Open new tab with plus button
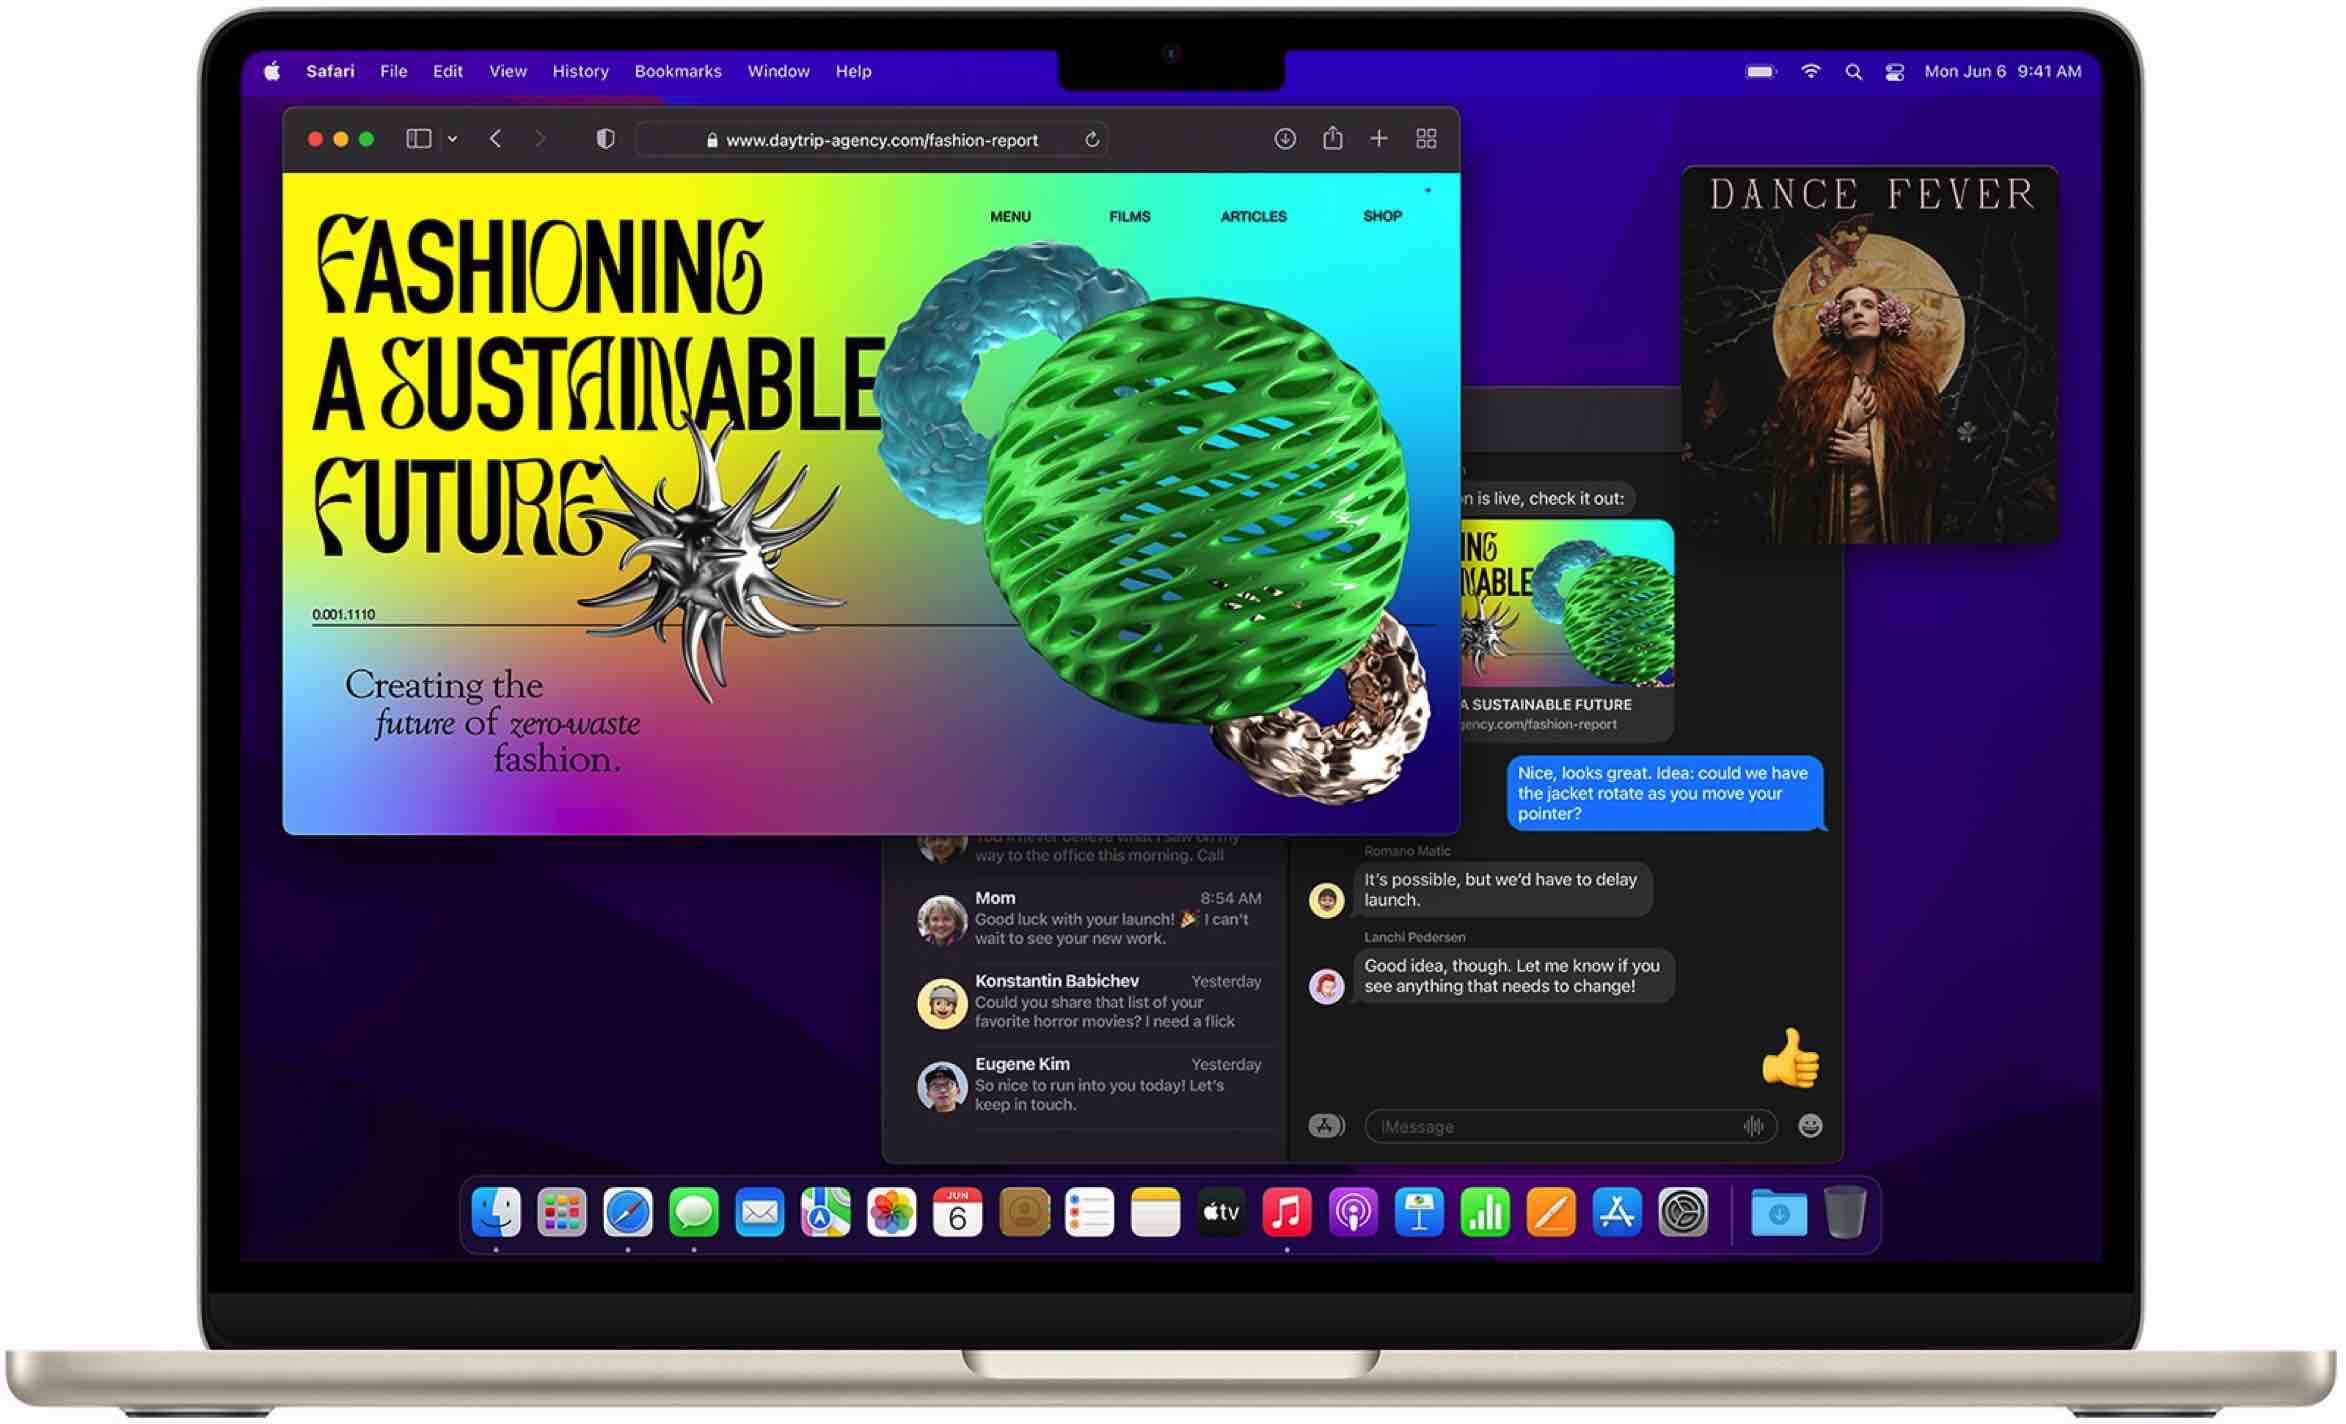2346x1424 pixels. [1380, 139]
